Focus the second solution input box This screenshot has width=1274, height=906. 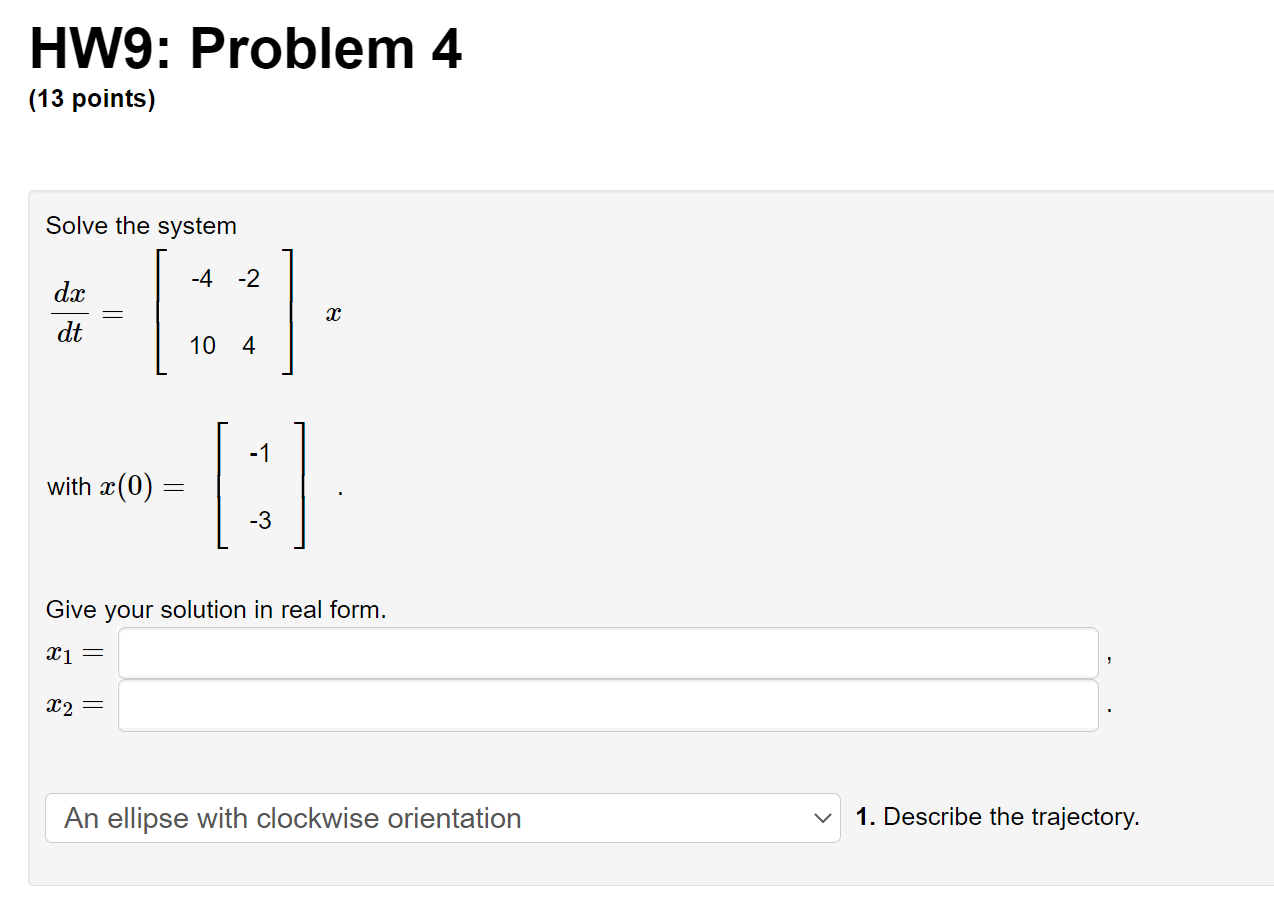606,705
